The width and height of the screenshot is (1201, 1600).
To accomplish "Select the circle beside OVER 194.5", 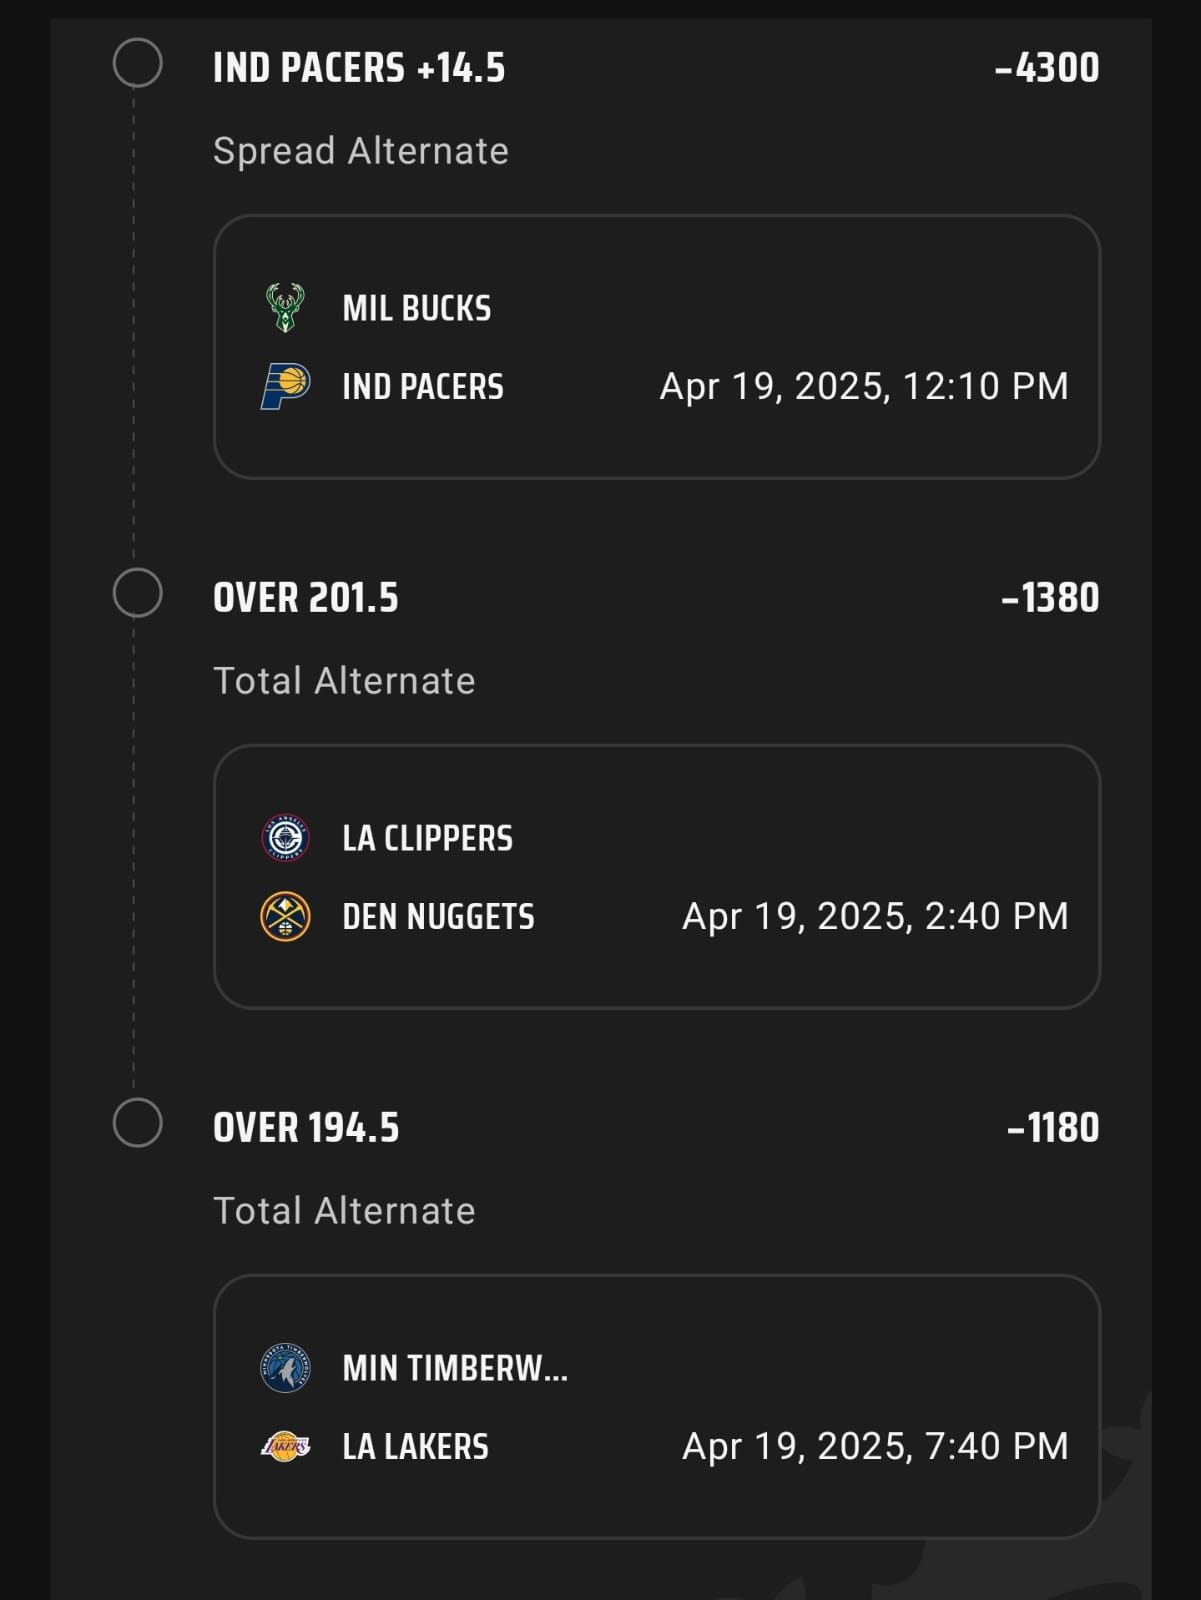I will click(x=138, y=1123).
